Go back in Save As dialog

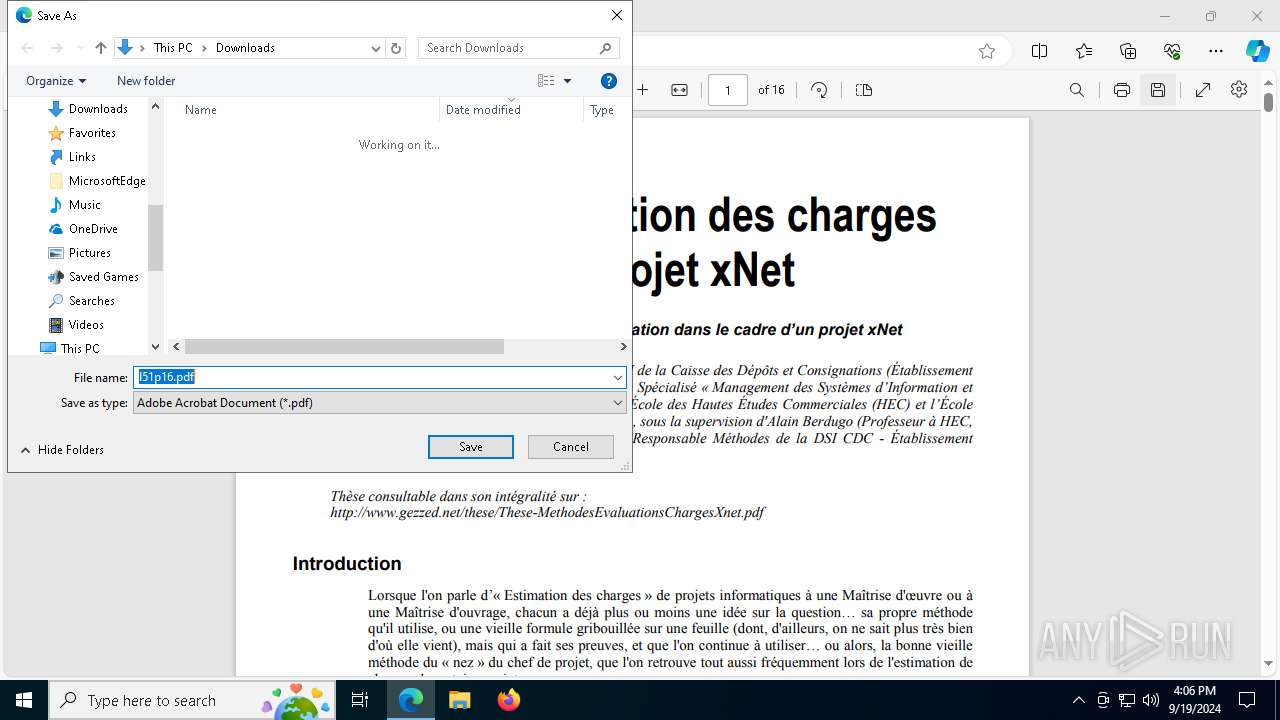(x=28, y=48)
